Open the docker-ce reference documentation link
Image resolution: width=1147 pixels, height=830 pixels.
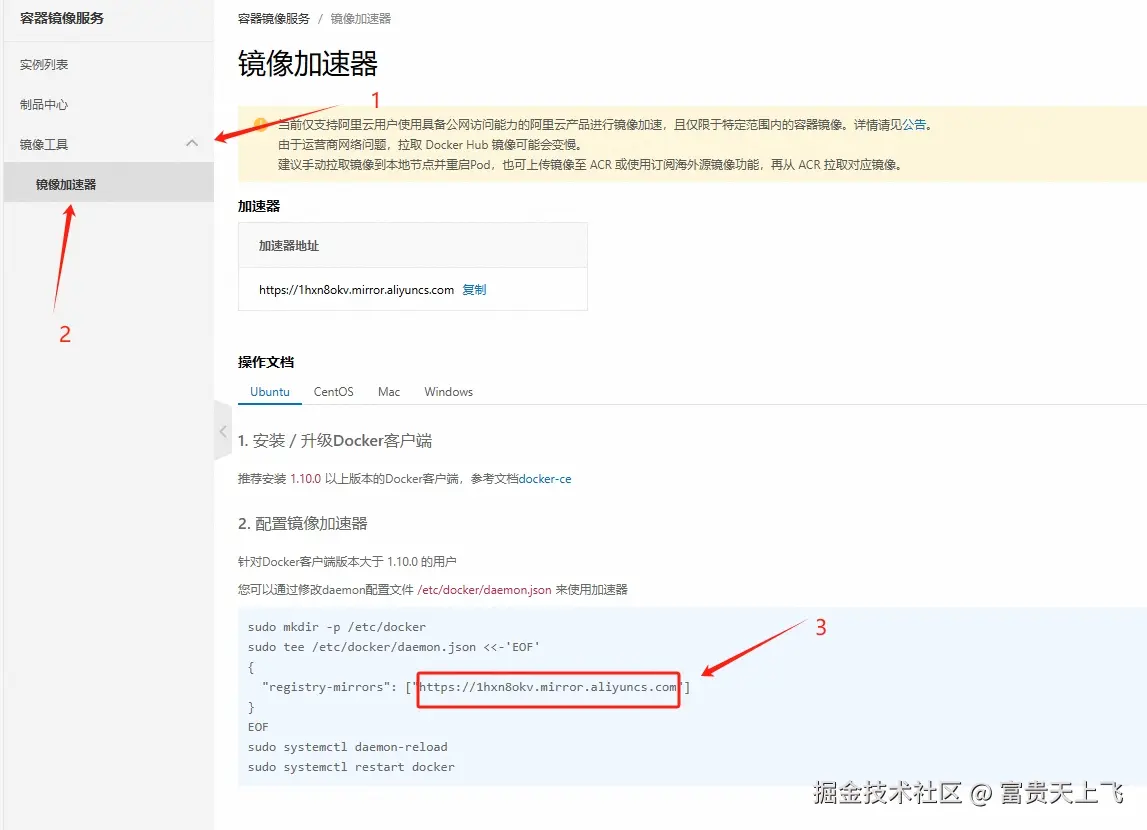545,478
